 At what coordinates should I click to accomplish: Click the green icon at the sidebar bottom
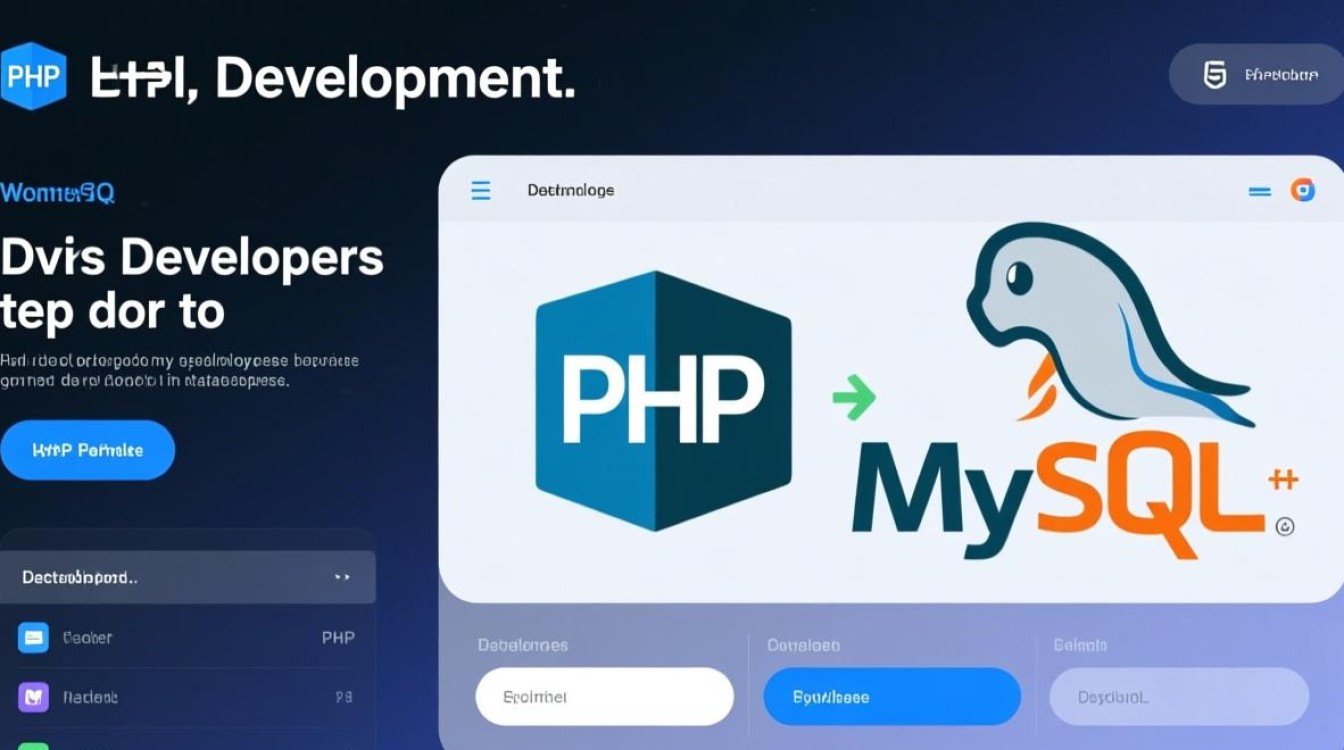(33, 745)
